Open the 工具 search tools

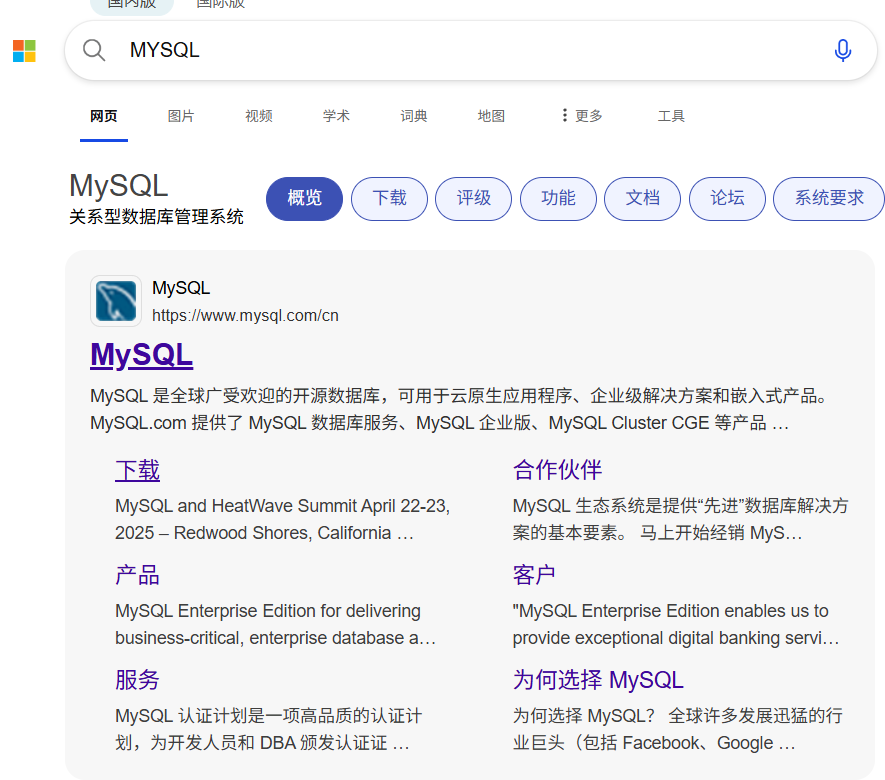[671, 116]
